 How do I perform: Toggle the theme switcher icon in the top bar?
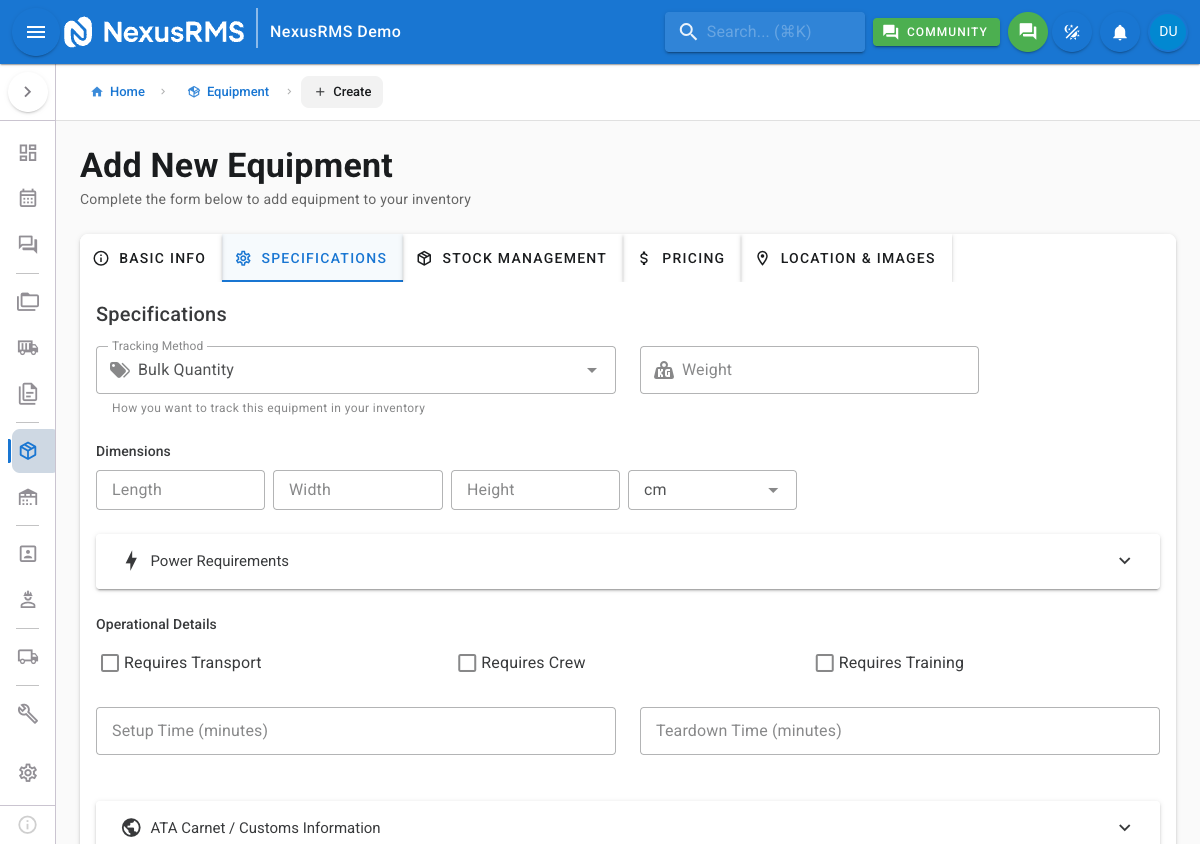[x=1073, y=31]
